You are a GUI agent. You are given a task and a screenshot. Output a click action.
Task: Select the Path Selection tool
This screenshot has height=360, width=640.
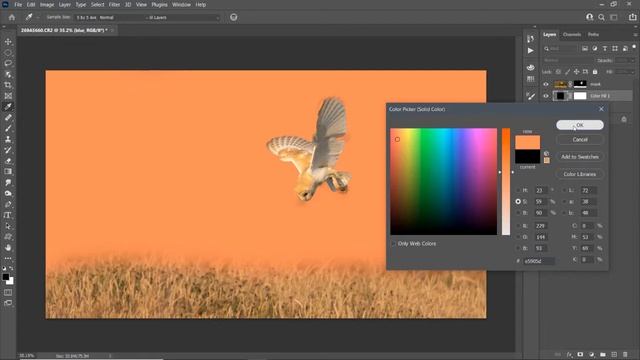[x=8, y=226]
